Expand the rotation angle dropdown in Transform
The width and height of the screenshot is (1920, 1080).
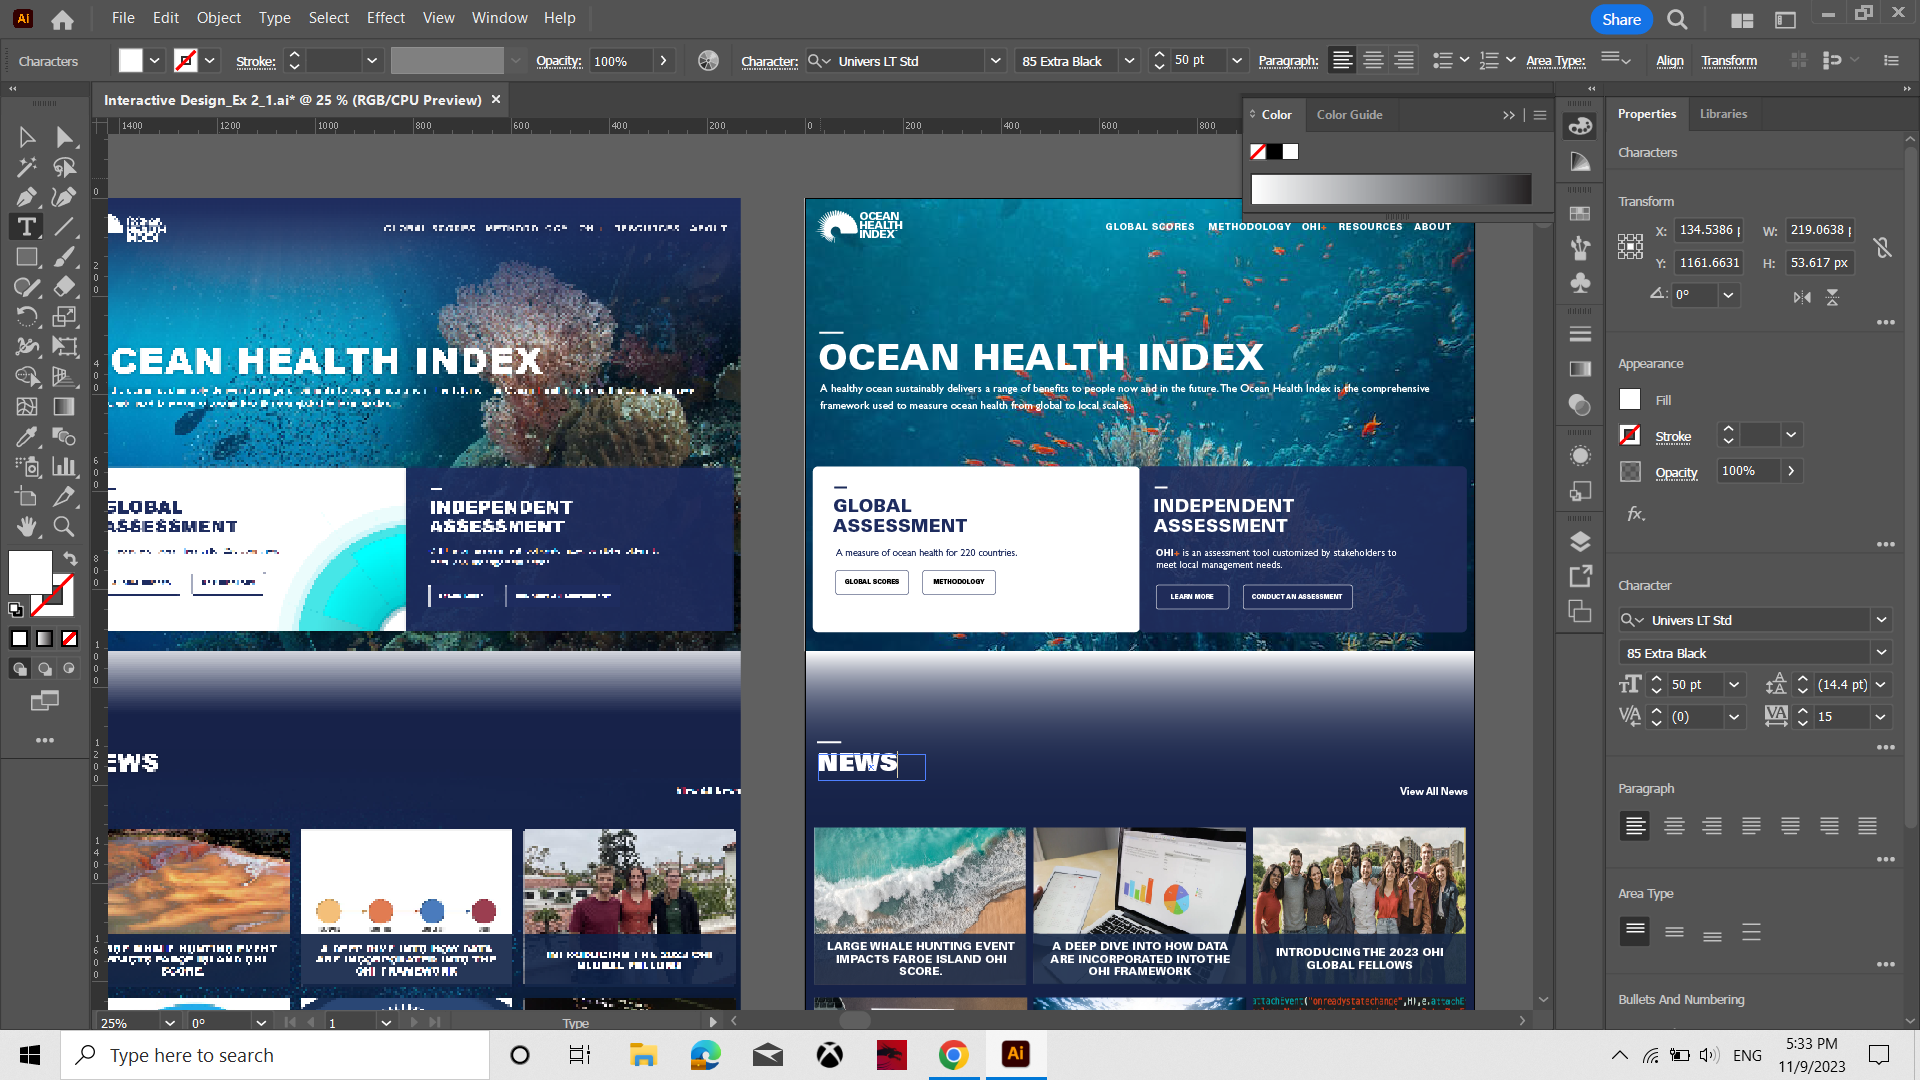point(1728,295)
